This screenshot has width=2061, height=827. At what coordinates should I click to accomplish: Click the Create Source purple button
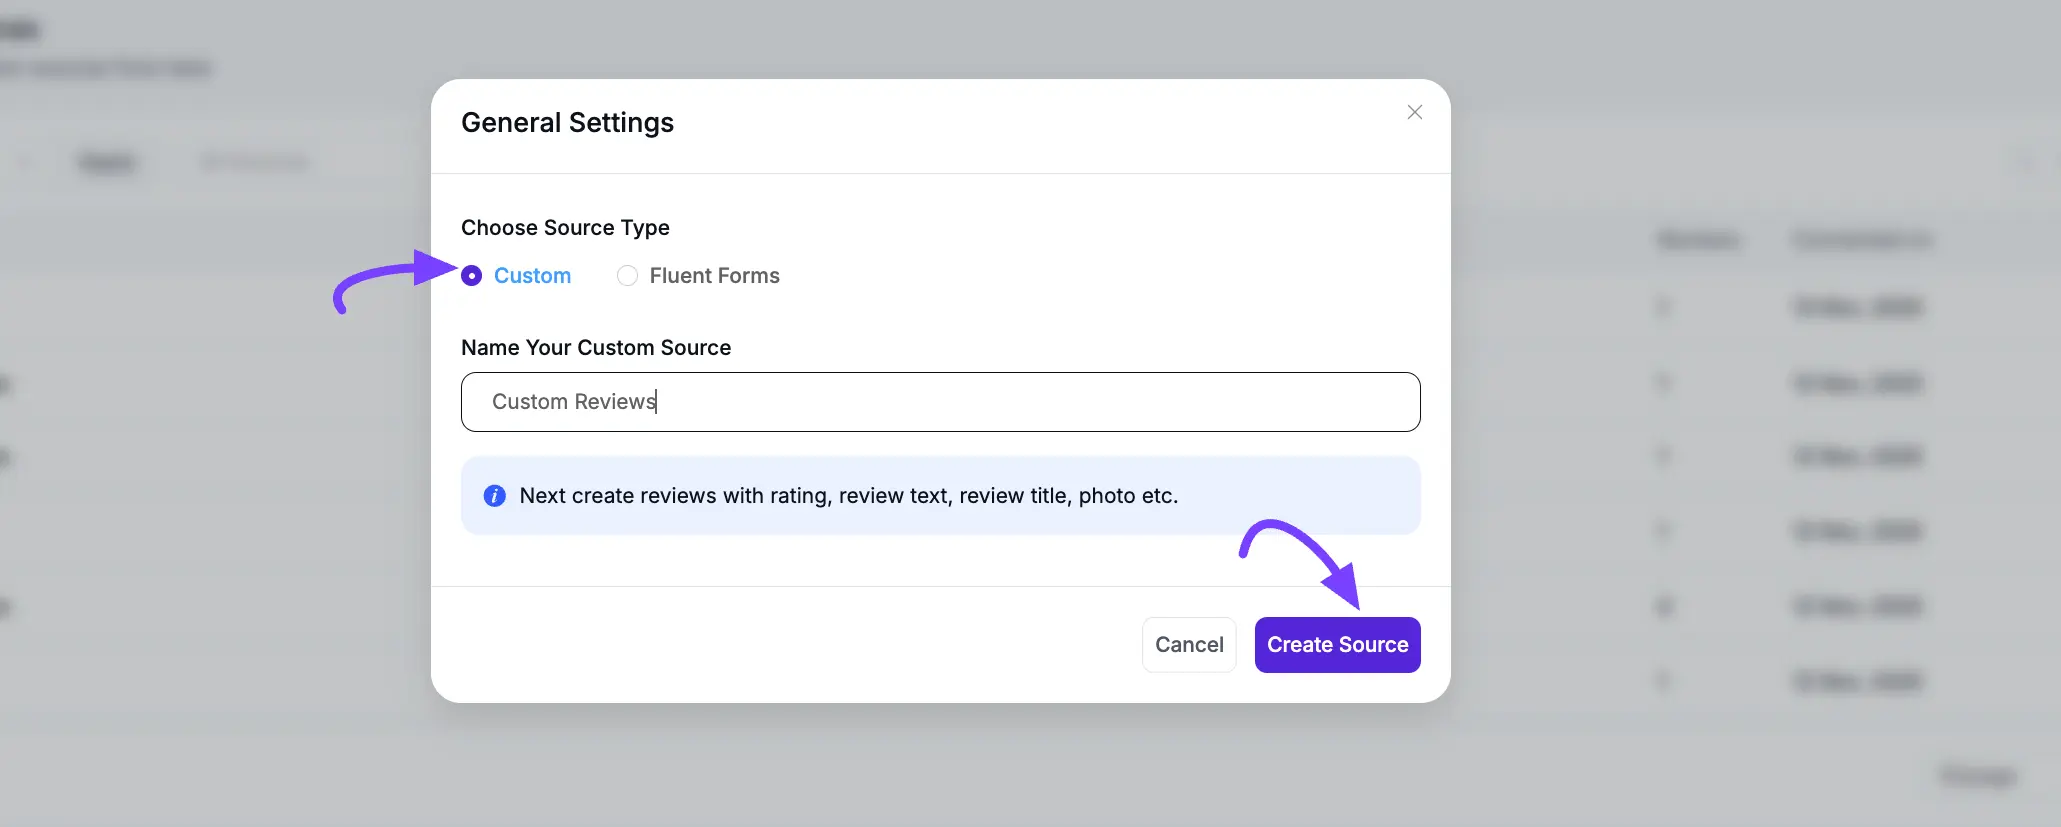(x=1337, y=644)
